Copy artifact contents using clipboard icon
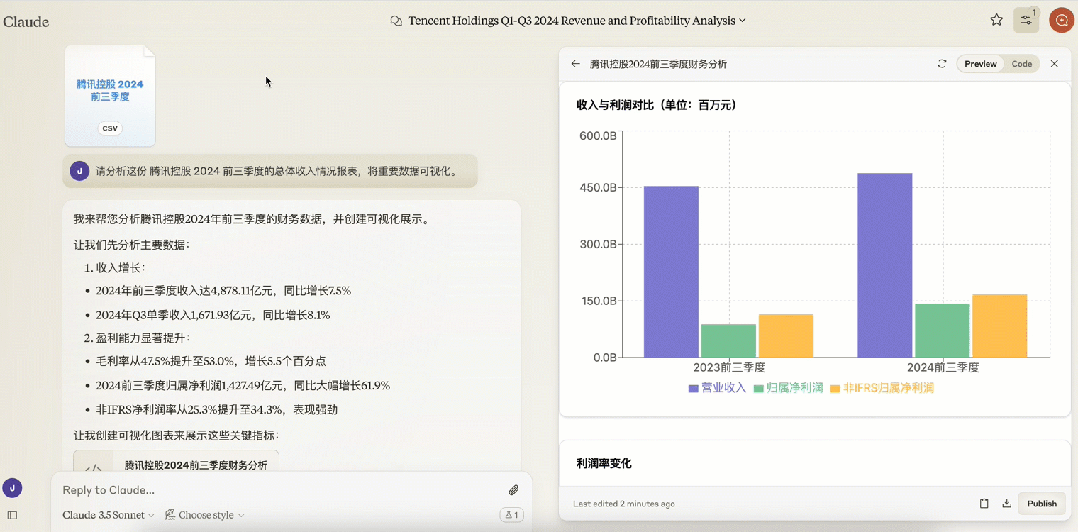 tap(984, 503)
